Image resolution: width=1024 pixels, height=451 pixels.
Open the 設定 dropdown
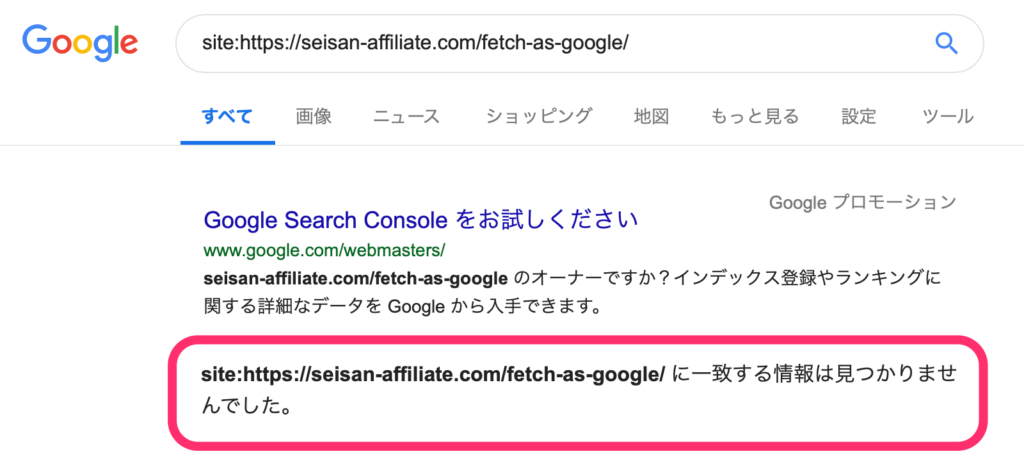tap(858, 116)
